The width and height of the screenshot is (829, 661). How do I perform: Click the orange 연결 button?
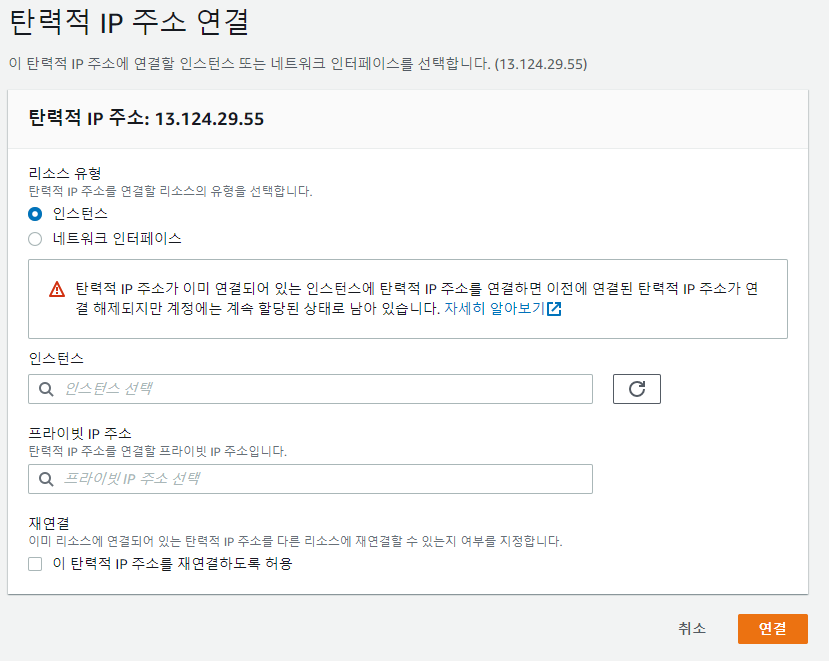(772, 629)
